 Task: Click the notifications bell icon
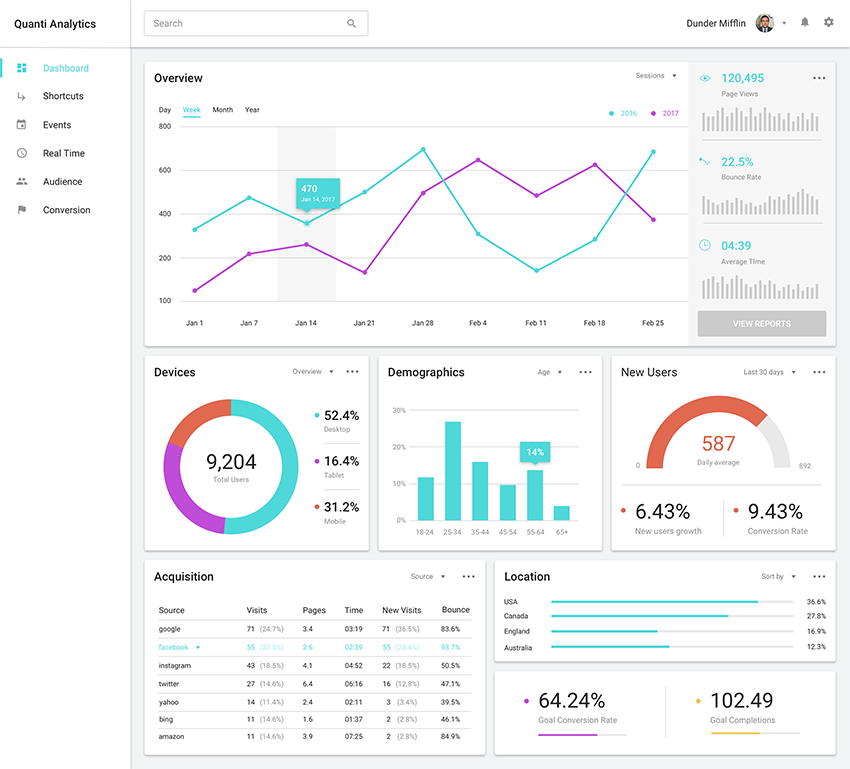tap(804, 21)
